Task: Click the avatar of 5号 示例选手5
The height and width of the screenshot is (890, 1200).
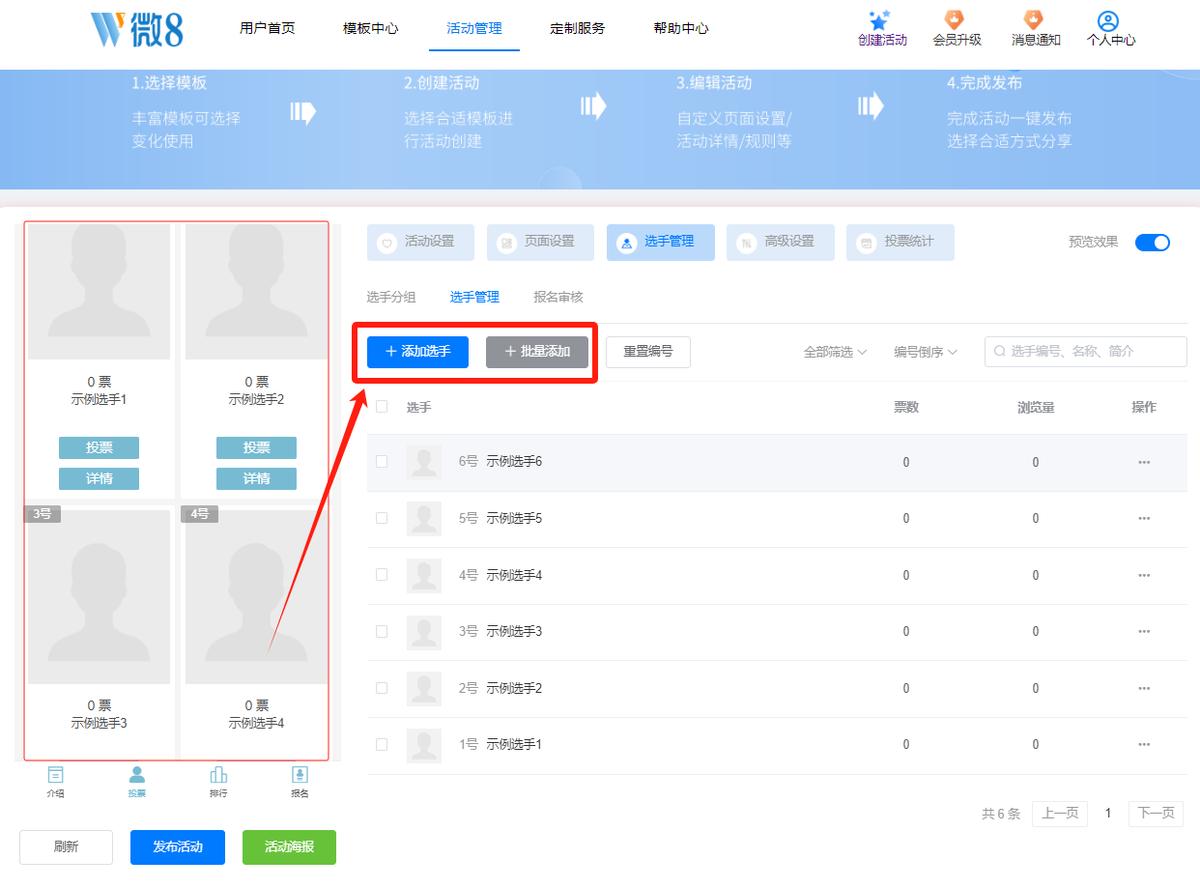Action: (x=424, y=518)
